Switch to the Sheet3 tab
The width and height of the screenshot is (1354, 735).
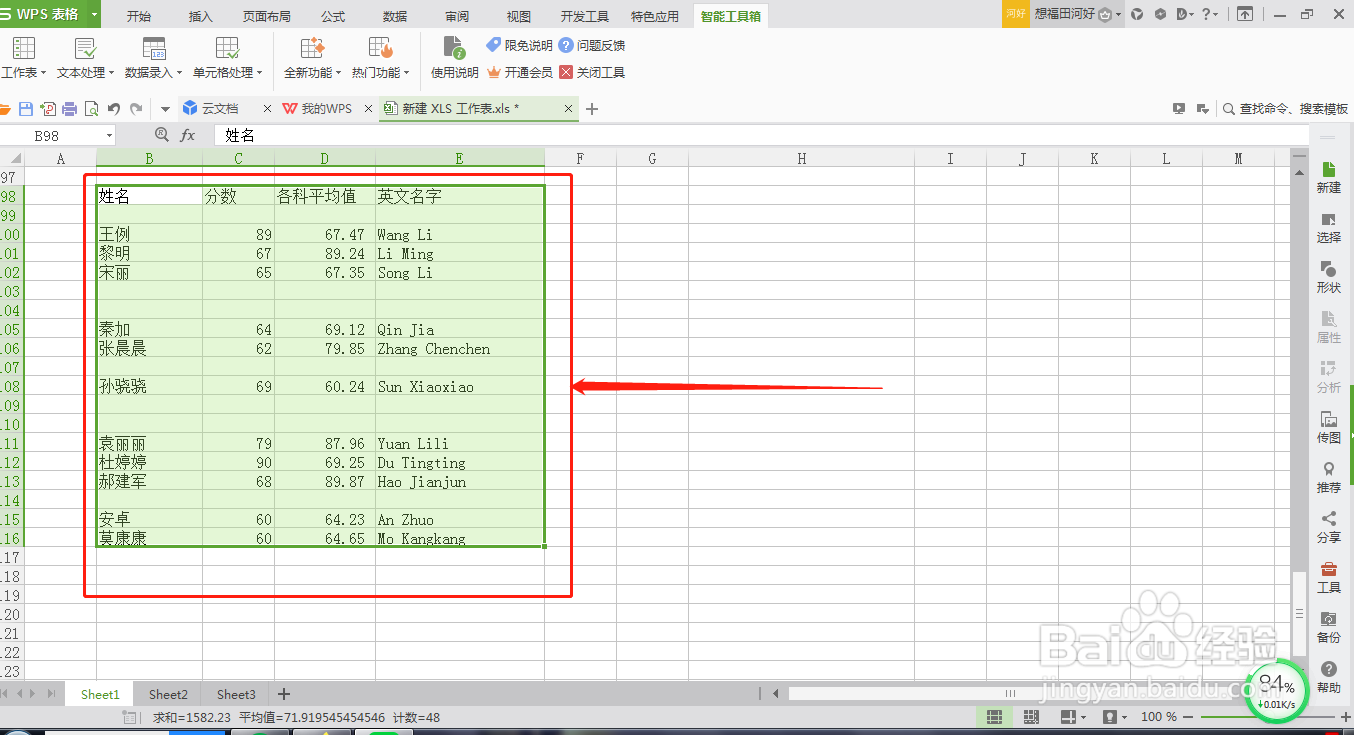click(x=236, y=694)
